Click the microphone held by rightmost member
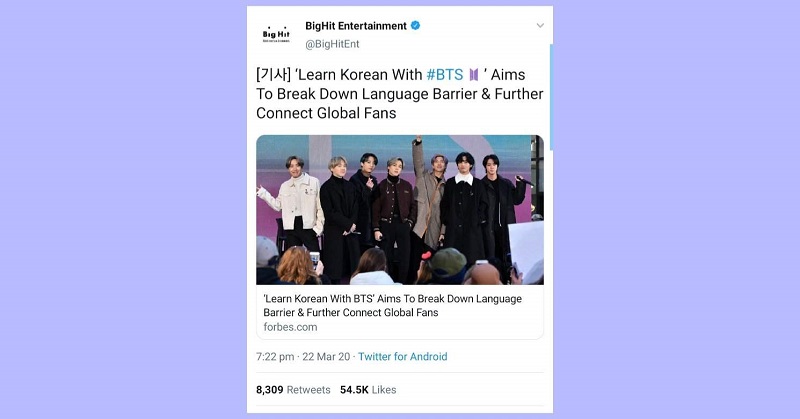The width and height of the screenshot is (800, 419). 526,181
